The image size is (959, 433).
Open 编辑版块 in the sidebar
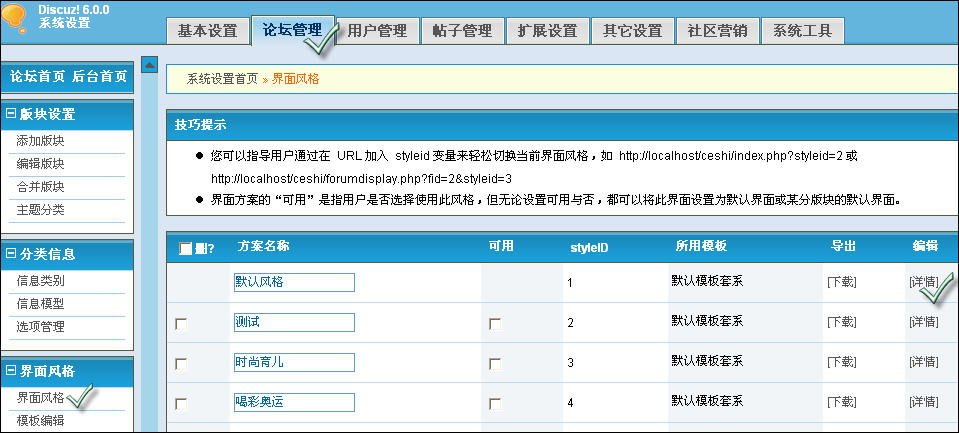click(40, 164)
